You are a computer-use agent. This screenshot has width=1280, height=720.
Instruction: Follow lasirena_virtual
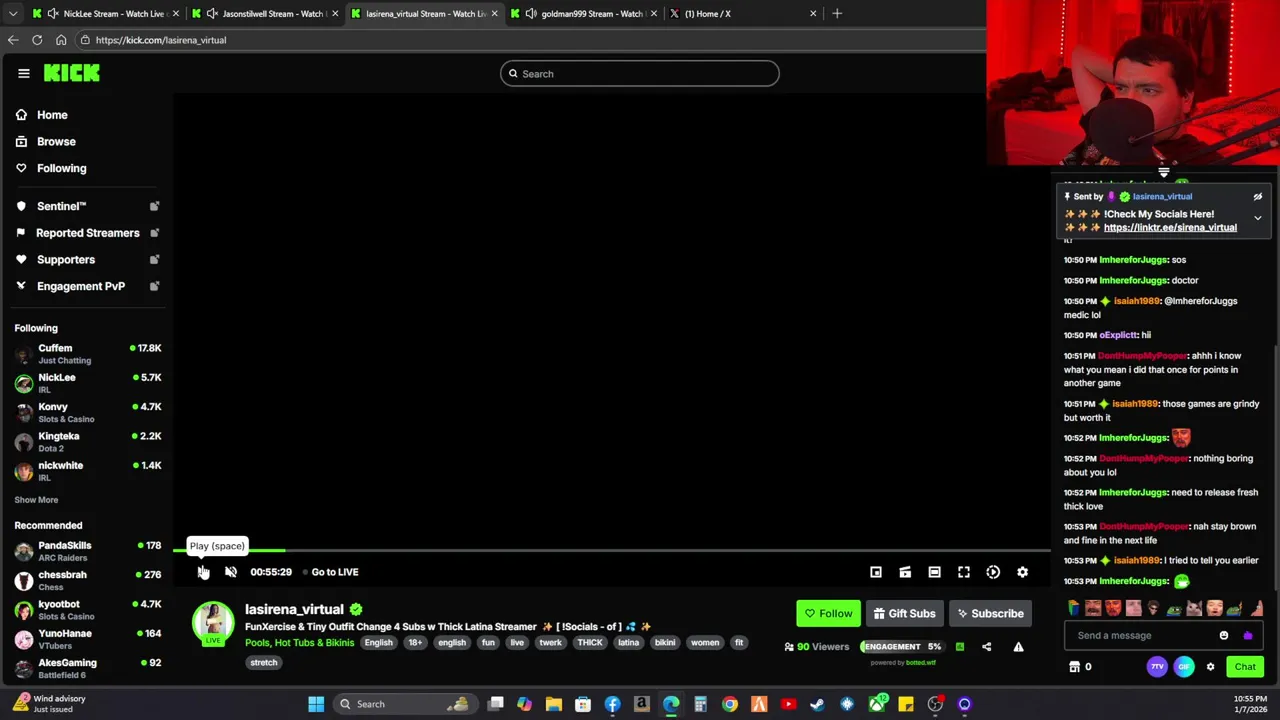coord(829,613)
